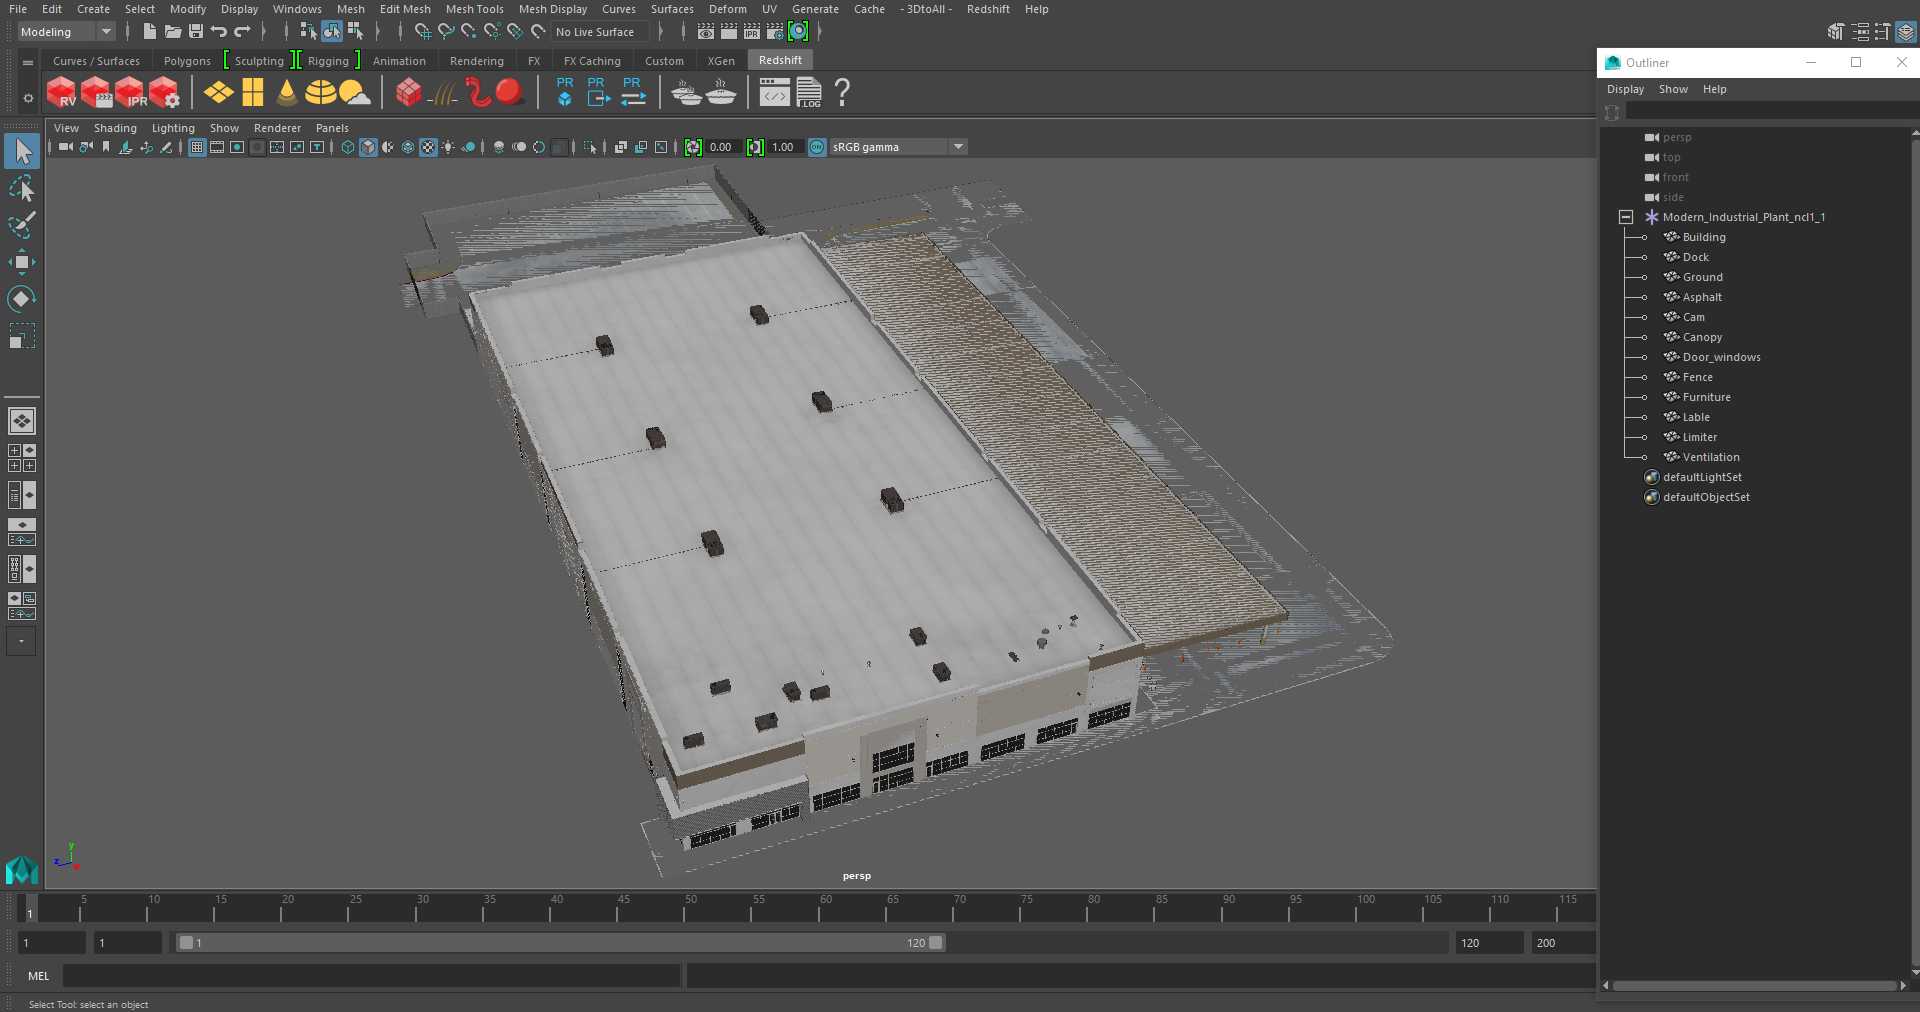Screen dimensions: 1920x1012
Task: Toggle textured display in viewport
Action: [x=428, y=147]
